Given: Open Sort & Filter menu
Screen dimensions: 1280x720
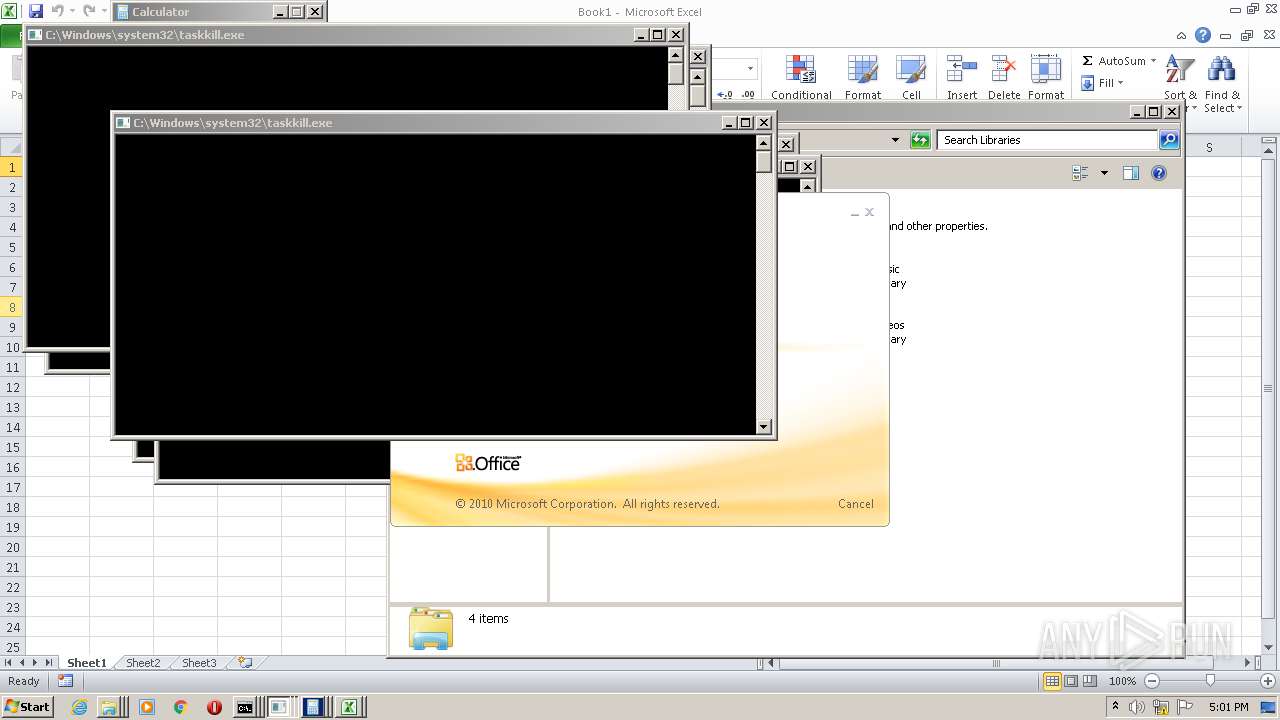Looking at the screenshot, I should 1180,84.
